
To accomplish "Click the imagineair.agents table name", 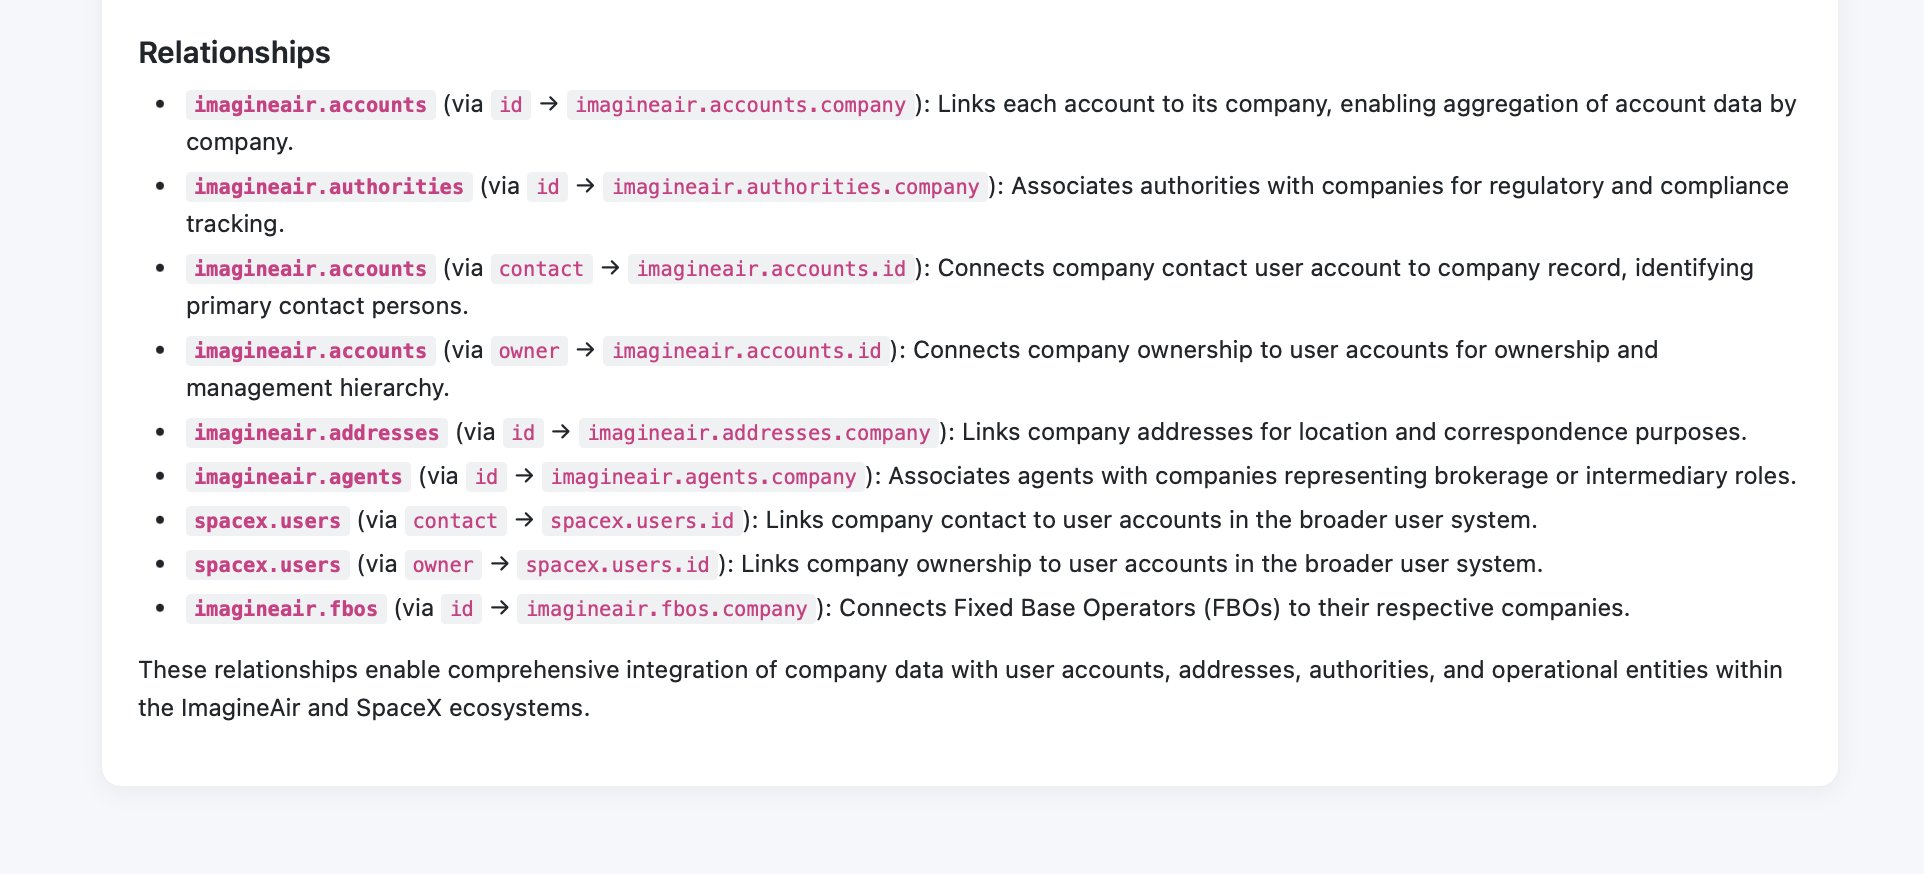I will [x=298, y=477].
